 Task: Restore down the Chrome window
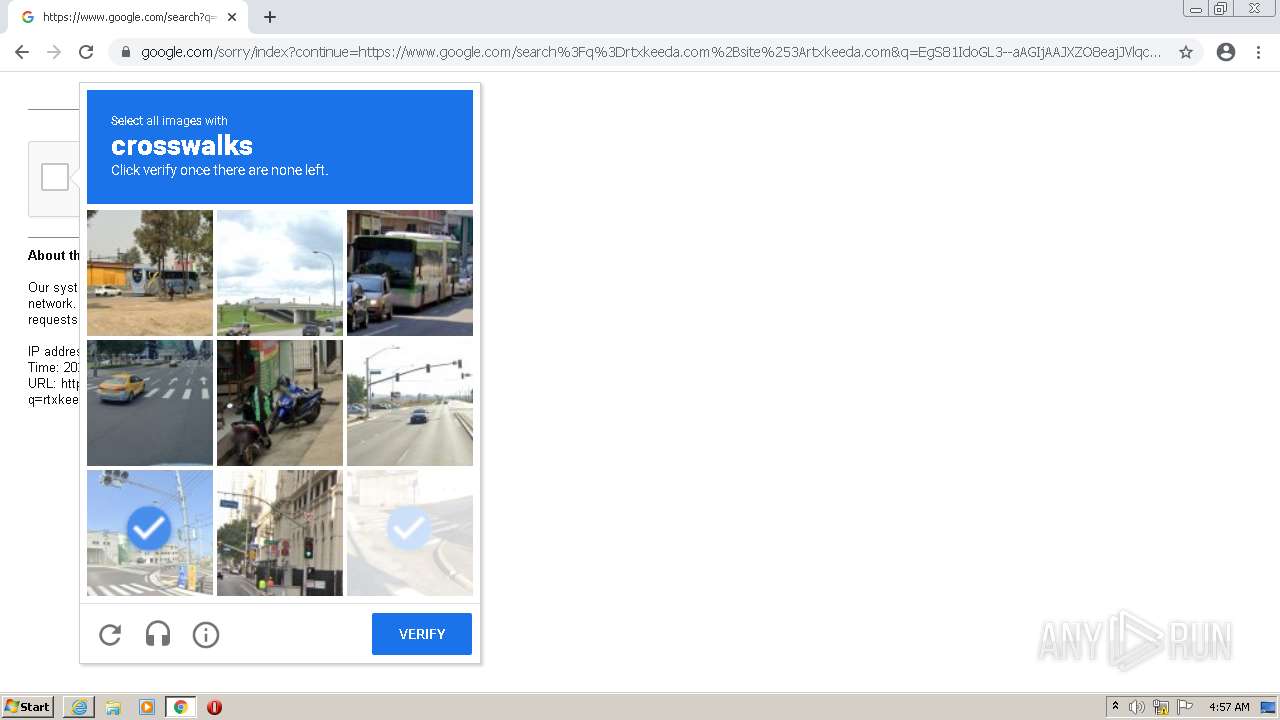tap(1221, 8)
